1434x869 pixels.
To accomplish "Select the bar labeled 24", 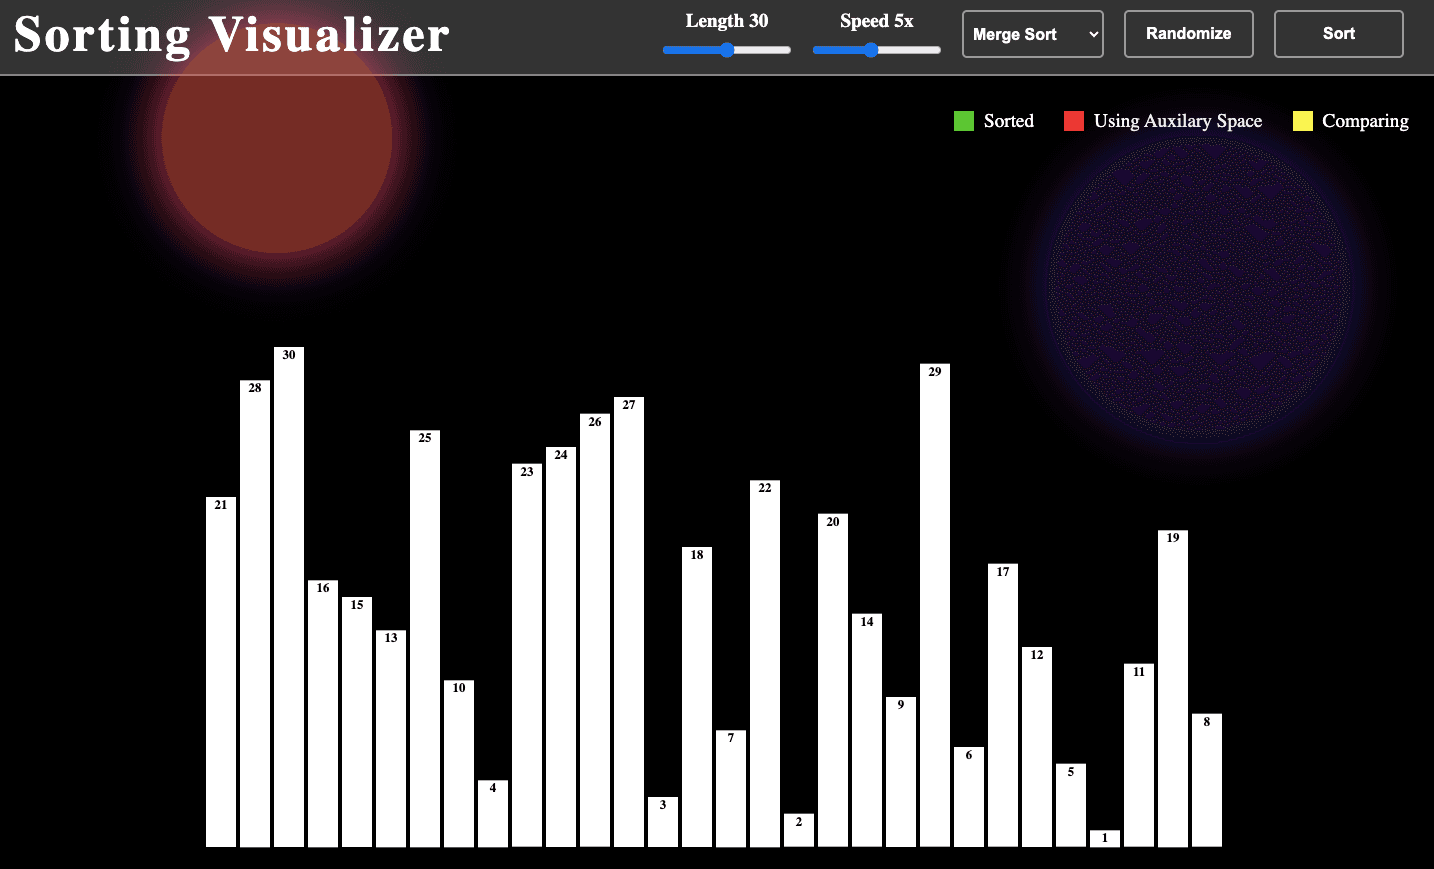I will click(561, 647).
